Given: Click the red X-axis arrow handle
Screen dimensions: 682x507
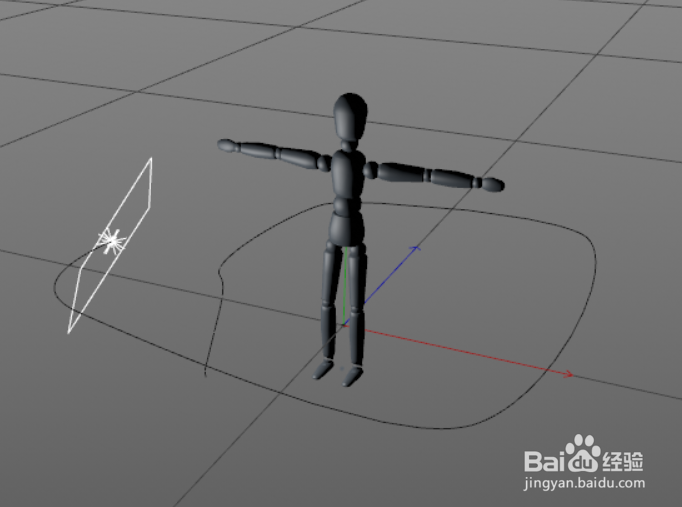Looking at the screenshot, I should tap(568, 374).
